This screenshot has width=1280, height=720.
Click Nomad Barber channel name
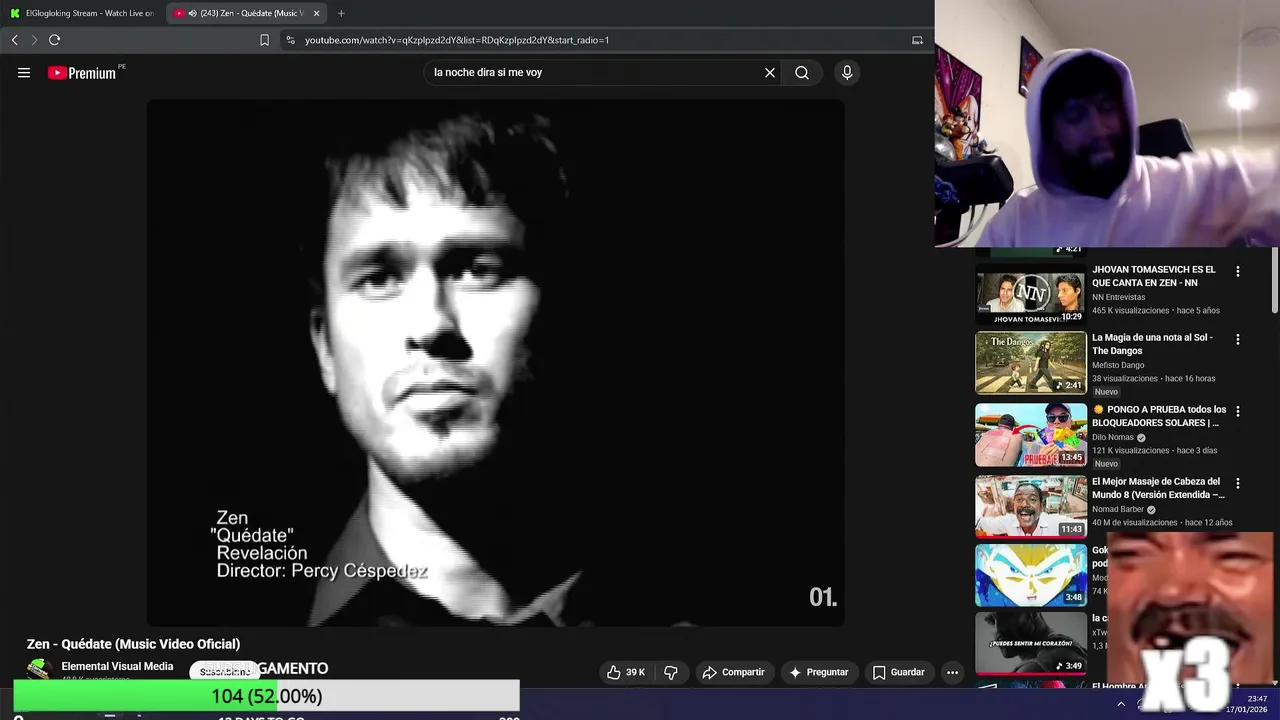click(1118, 509)
